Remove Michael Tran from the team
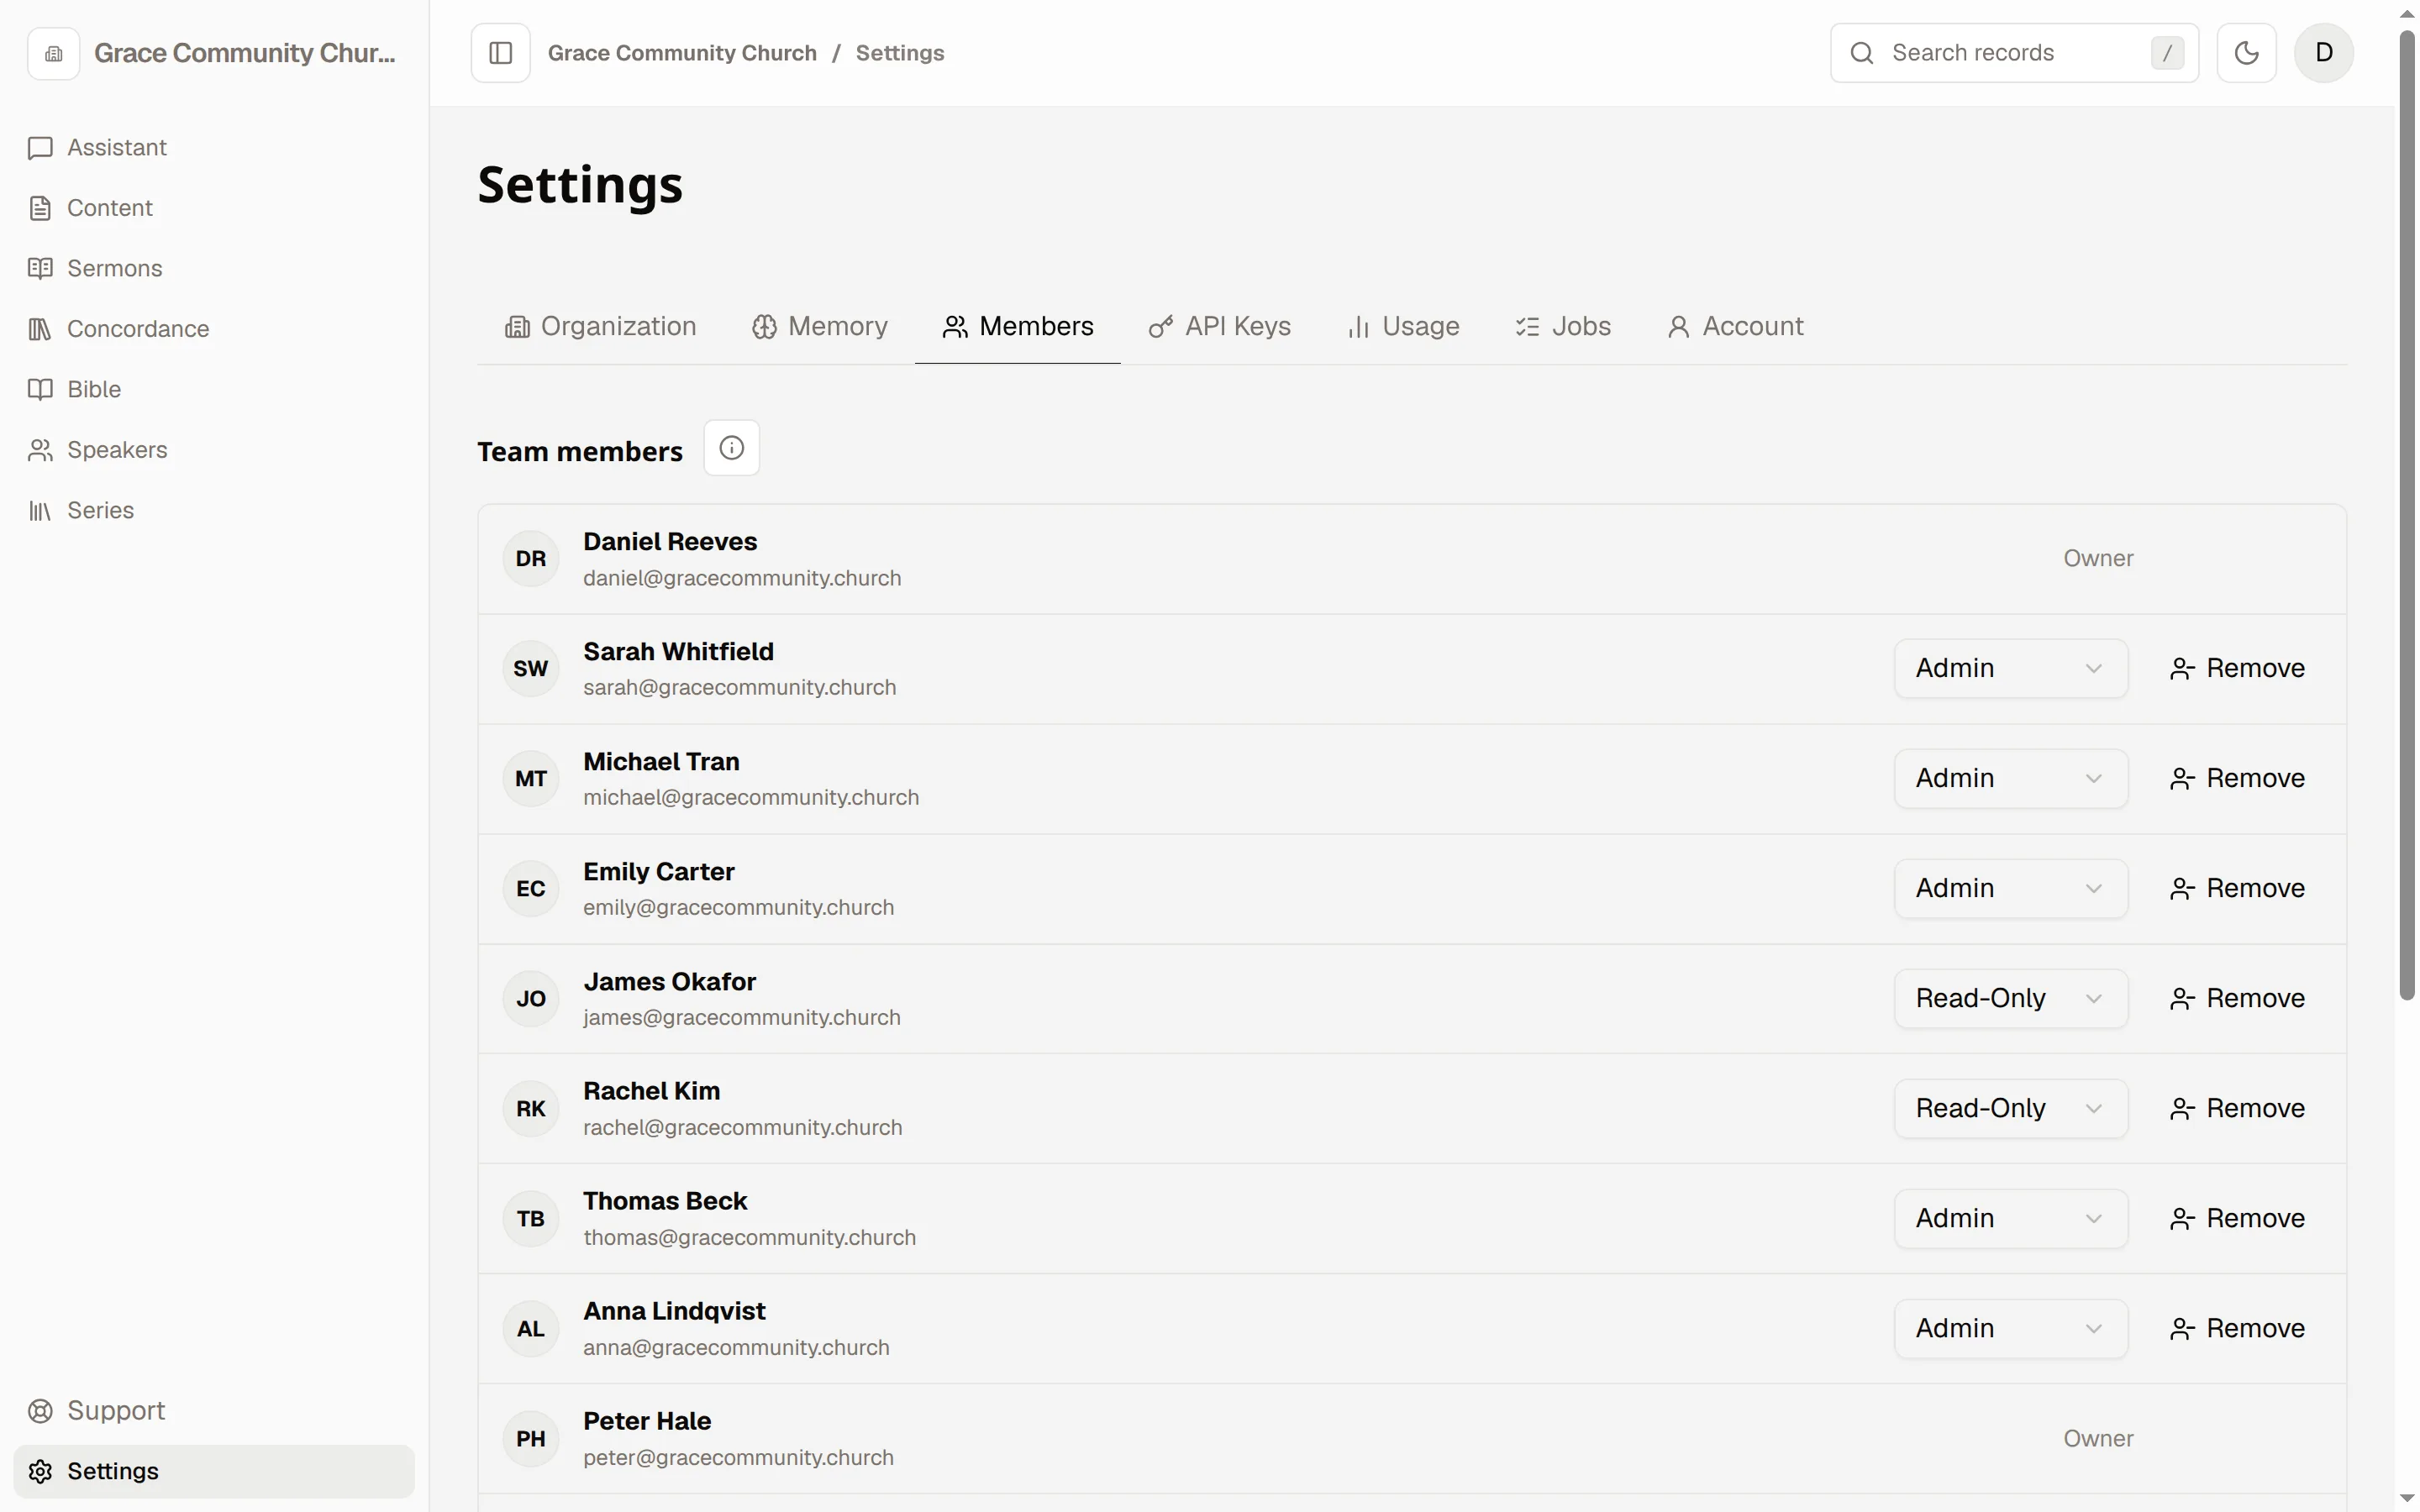This screenshot has height=1512, width=2420. point(2237,779)
